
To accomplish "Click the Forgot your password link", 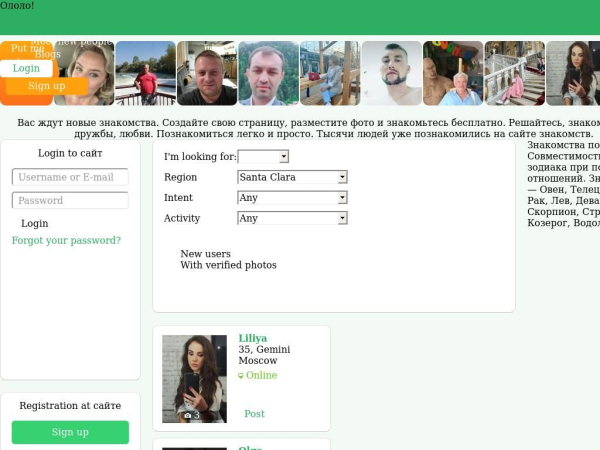I will 66,240.
